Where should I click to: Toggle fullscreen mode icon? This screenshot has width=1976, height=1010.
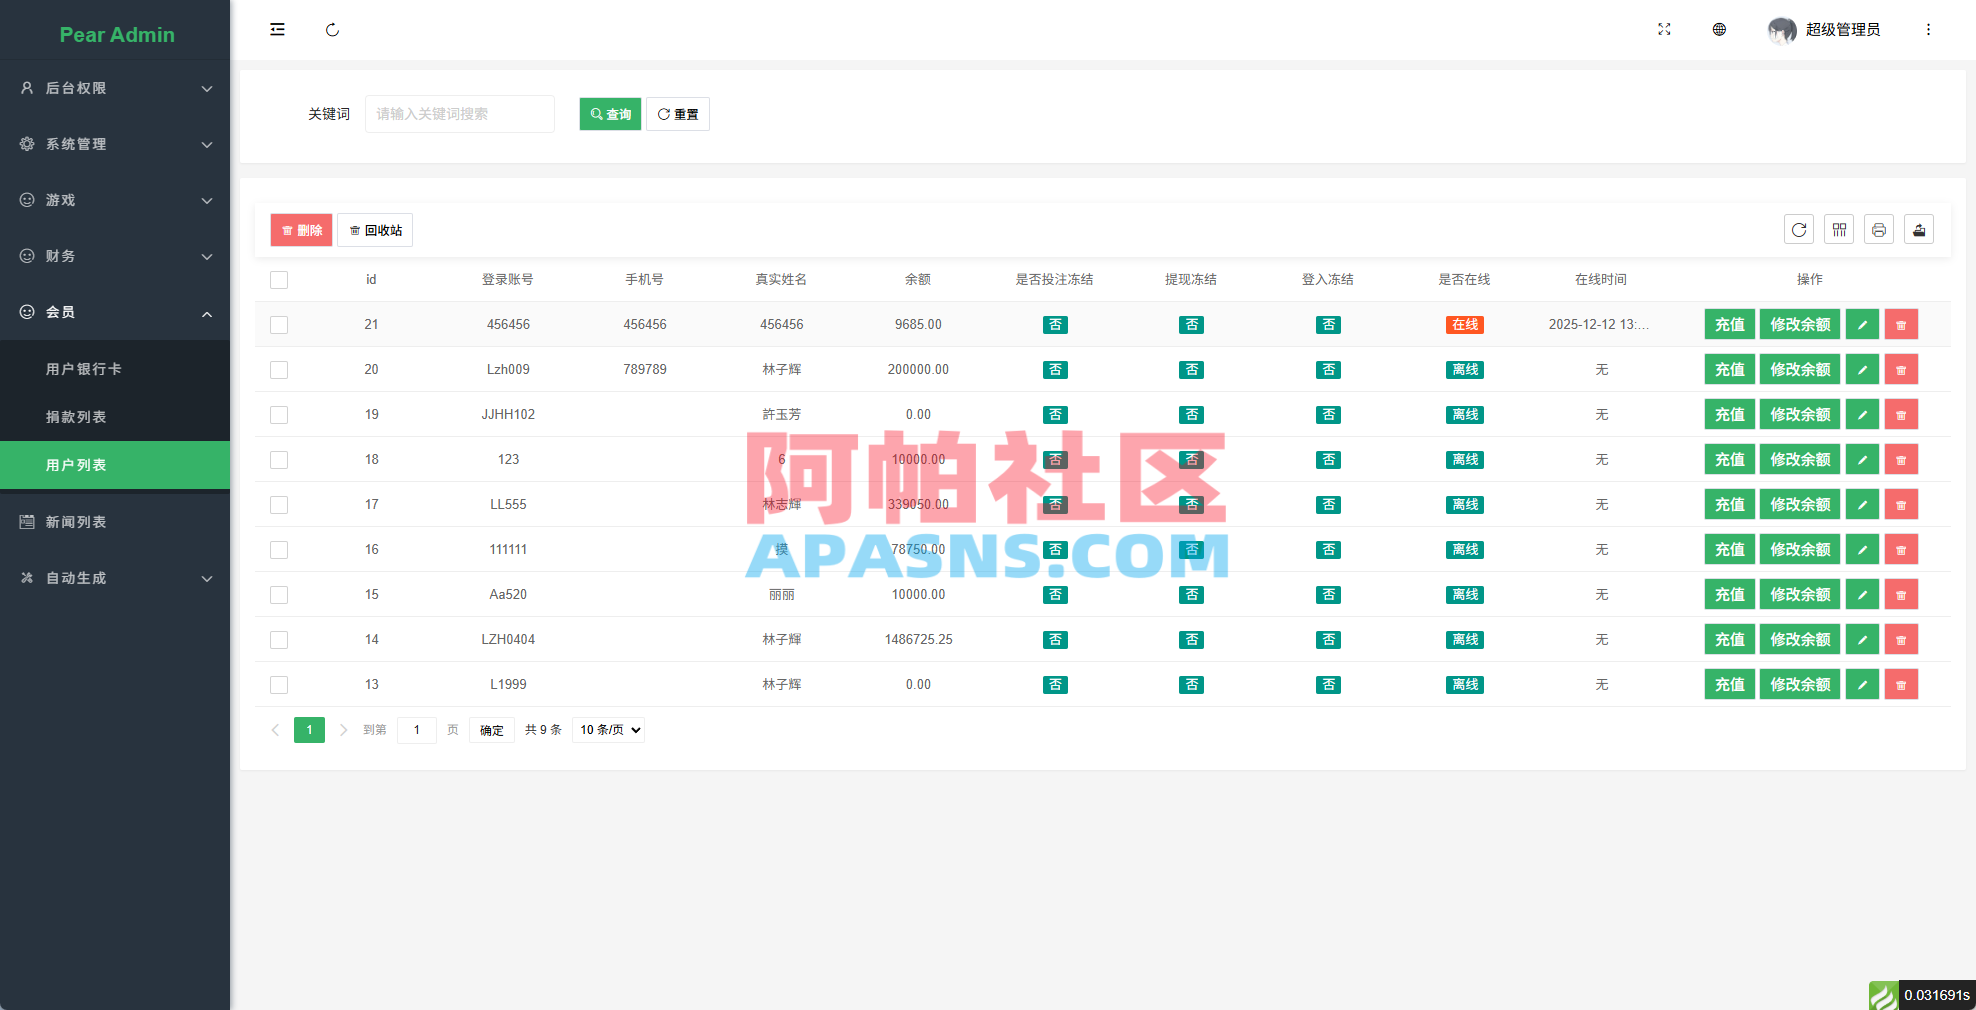click(1664, 30)
